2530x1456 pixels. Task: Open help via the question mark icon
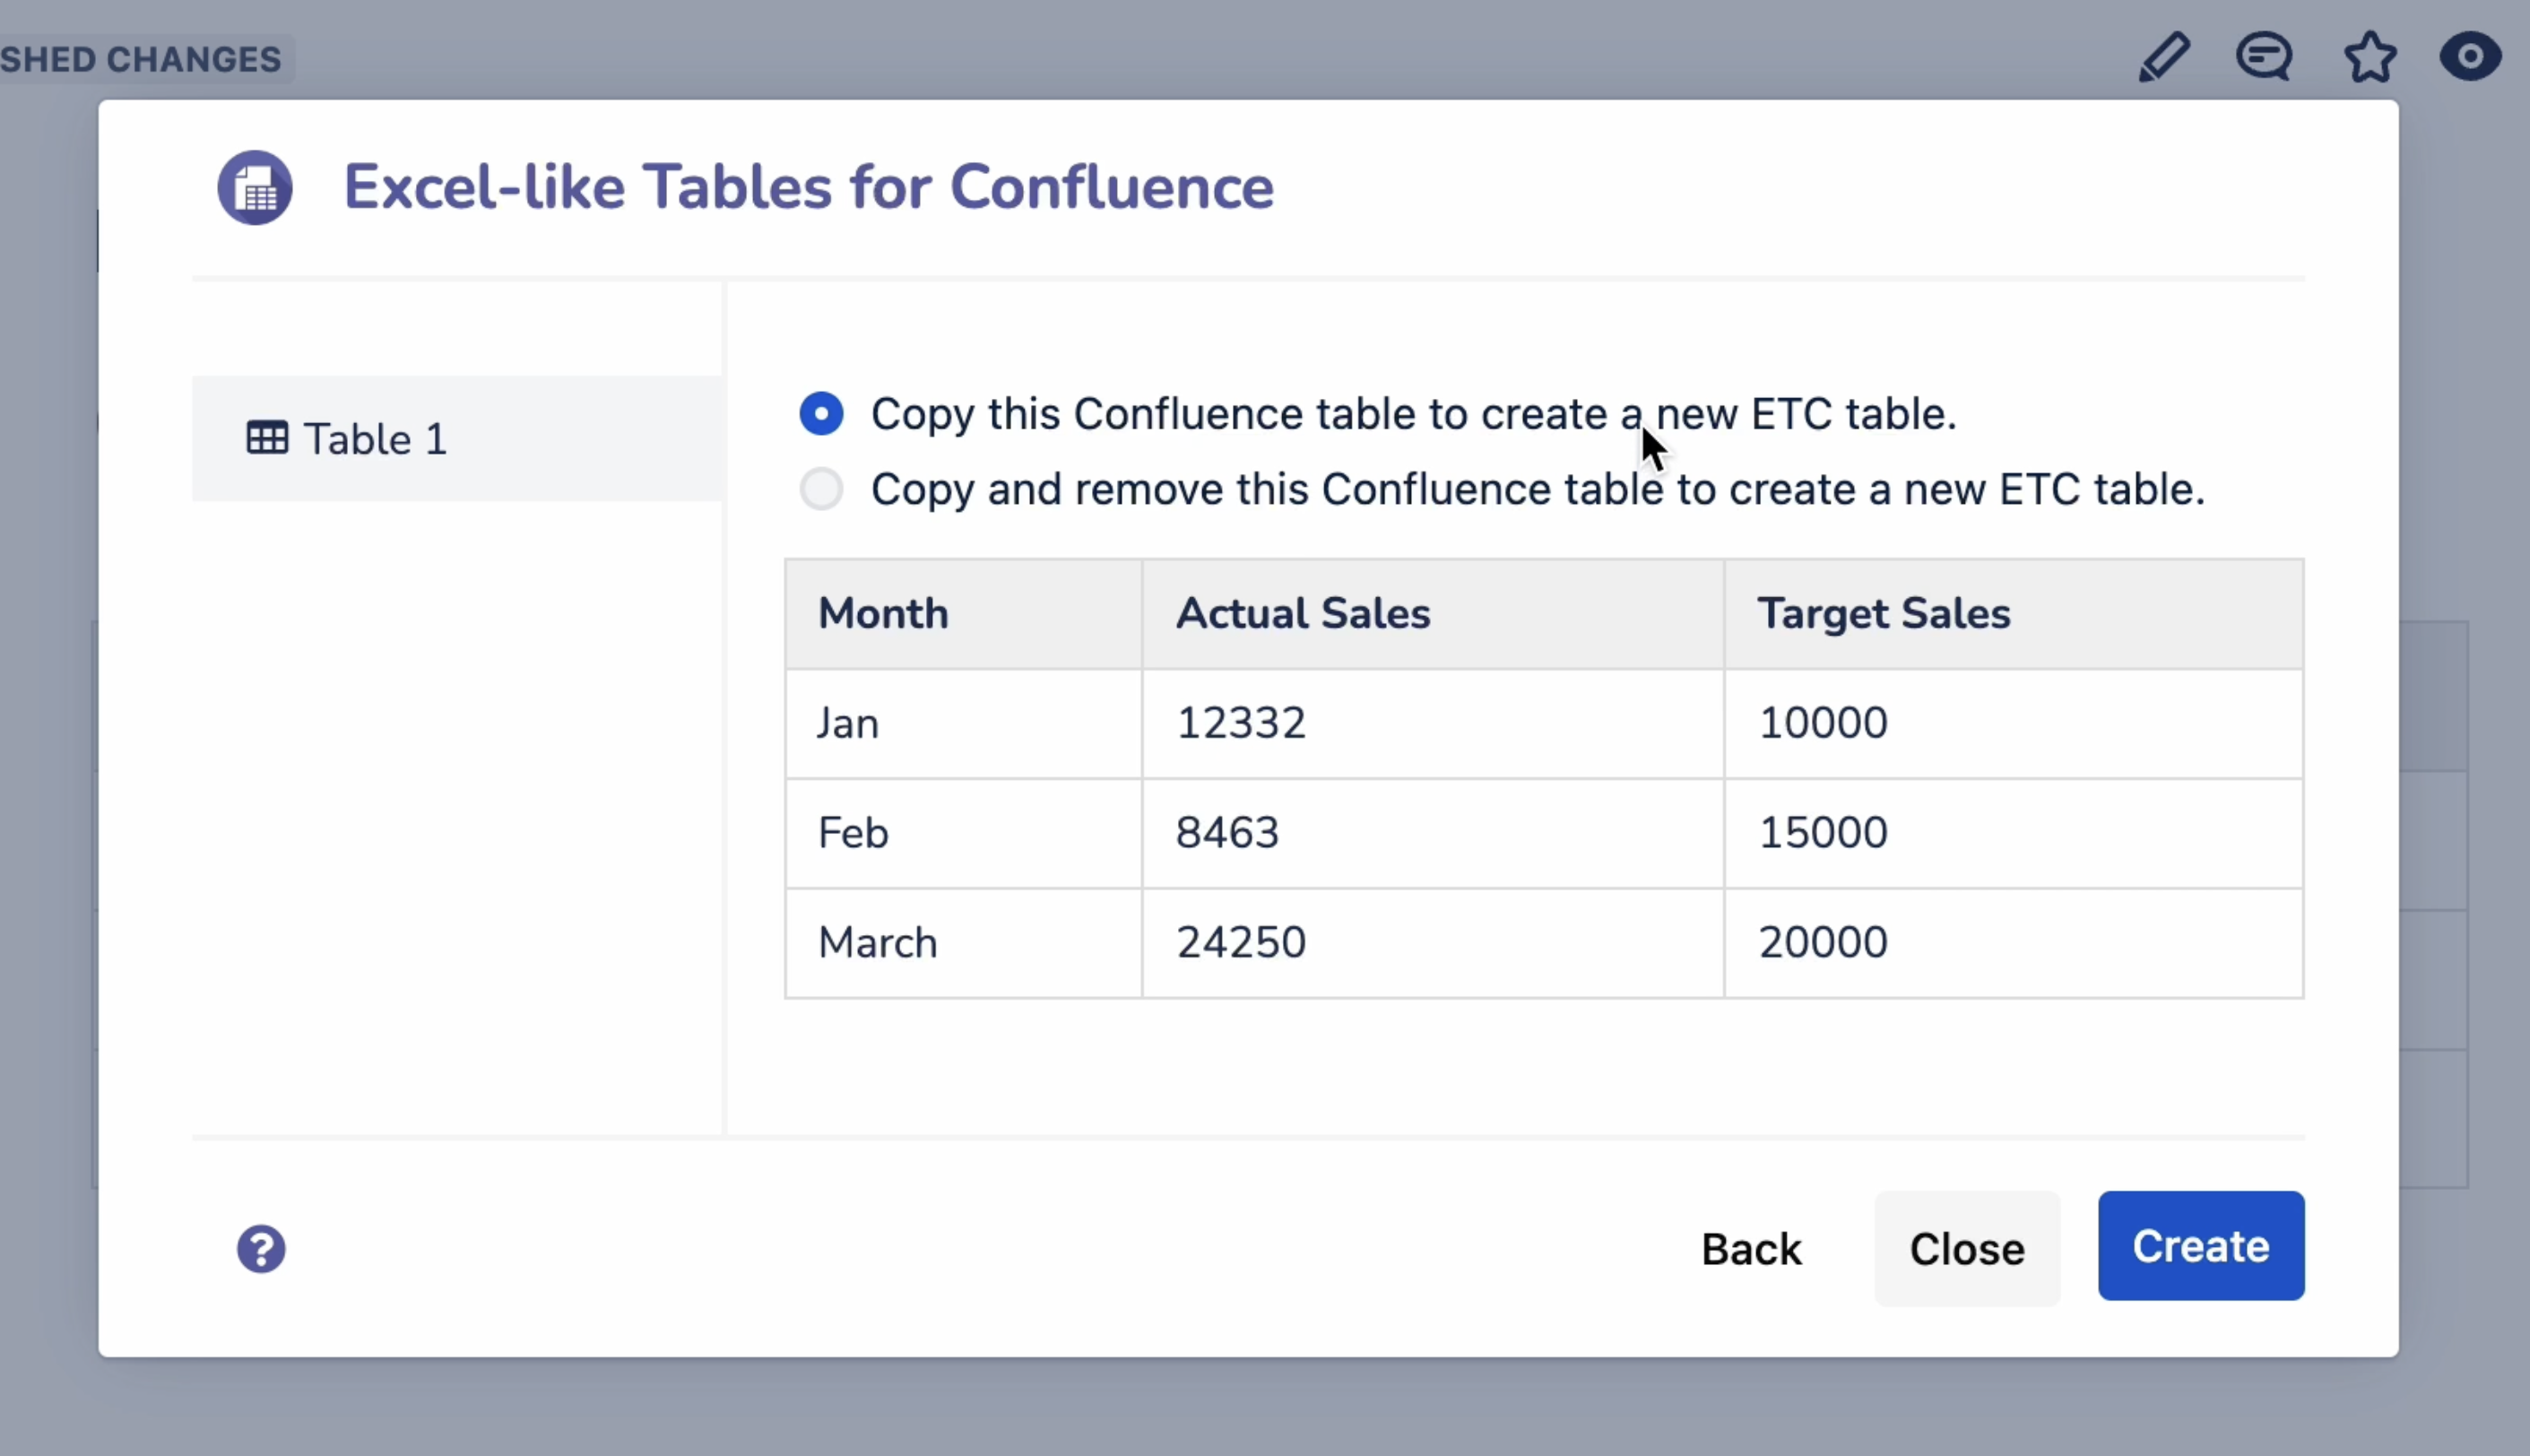[261, 1249]
